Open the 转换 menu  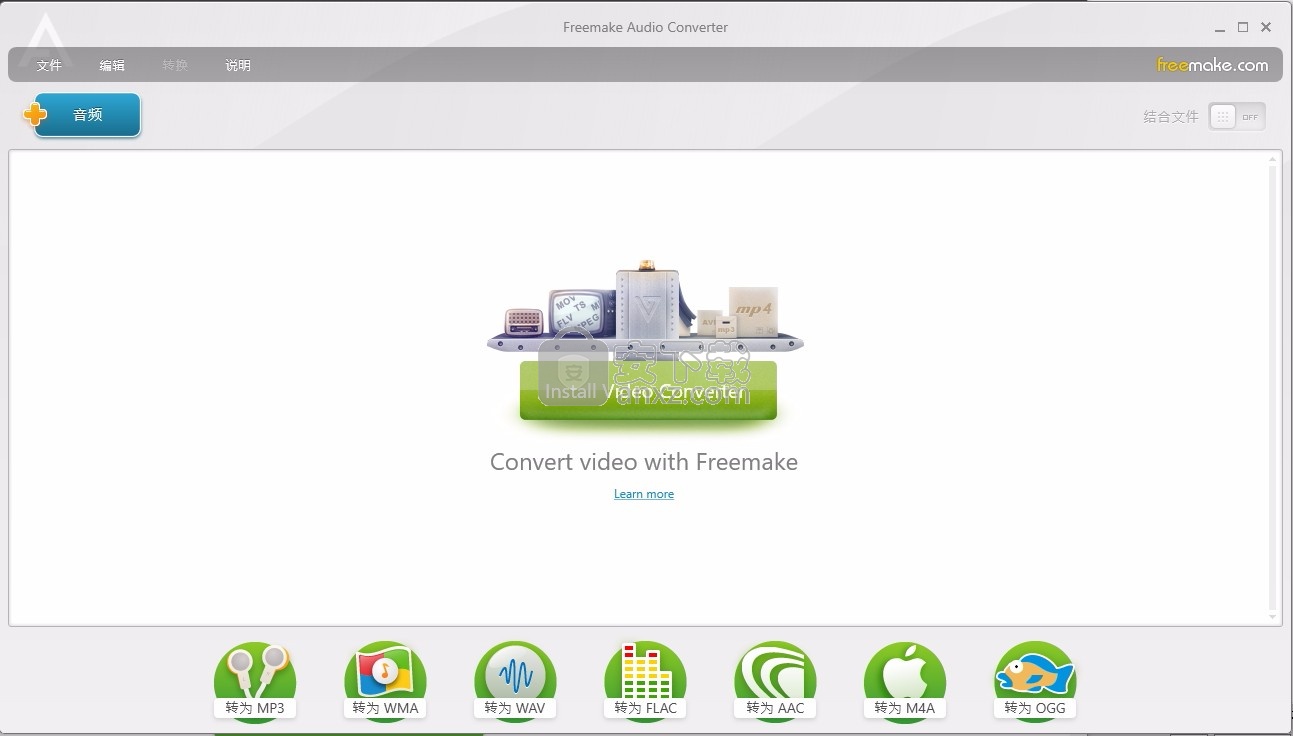175,66
